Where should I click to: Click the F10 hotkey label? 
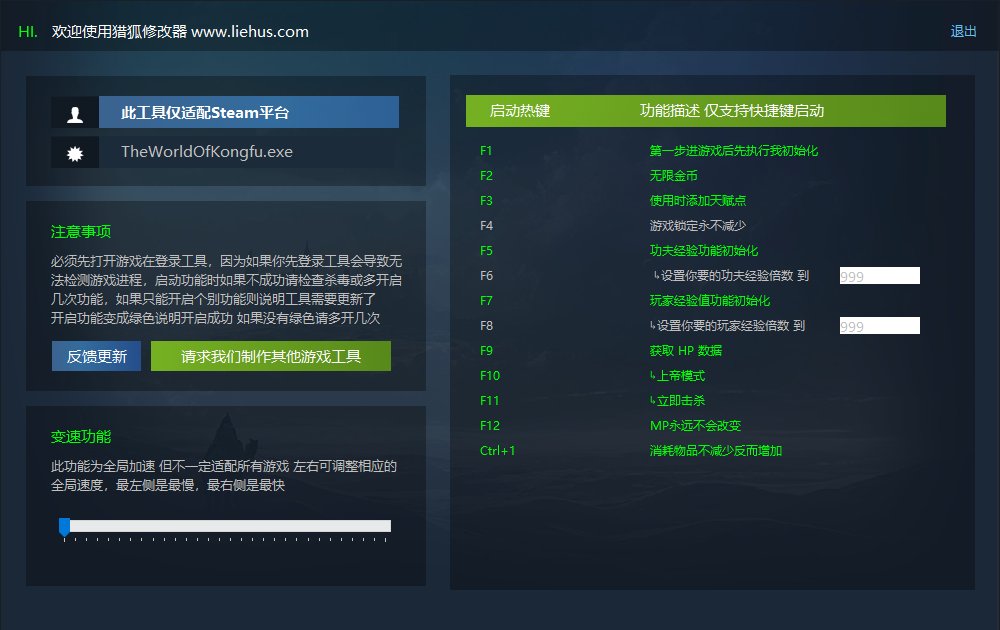click(x=490, y=376)
